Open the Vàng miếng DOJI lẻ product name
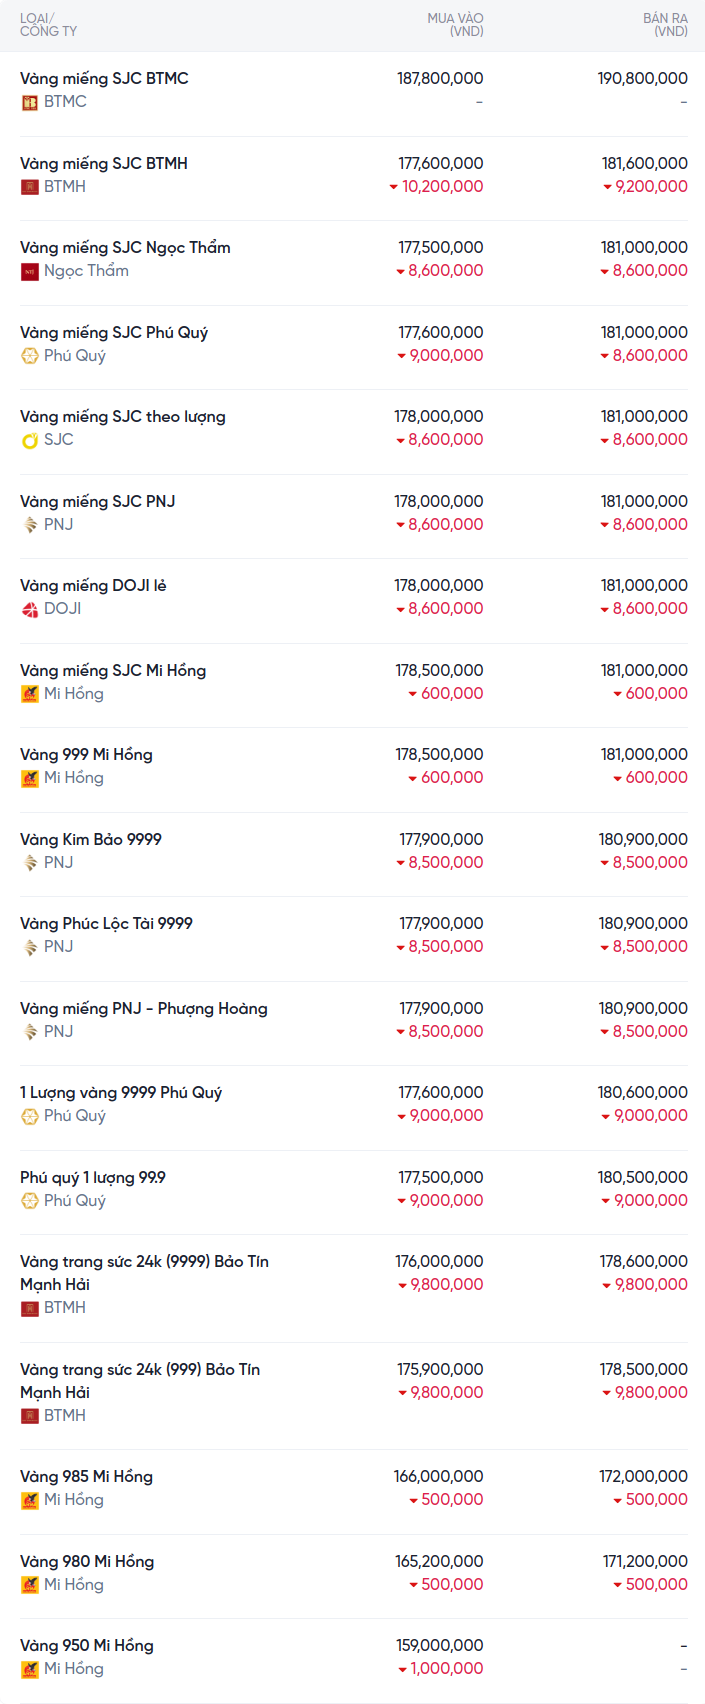 coord(93,585)
